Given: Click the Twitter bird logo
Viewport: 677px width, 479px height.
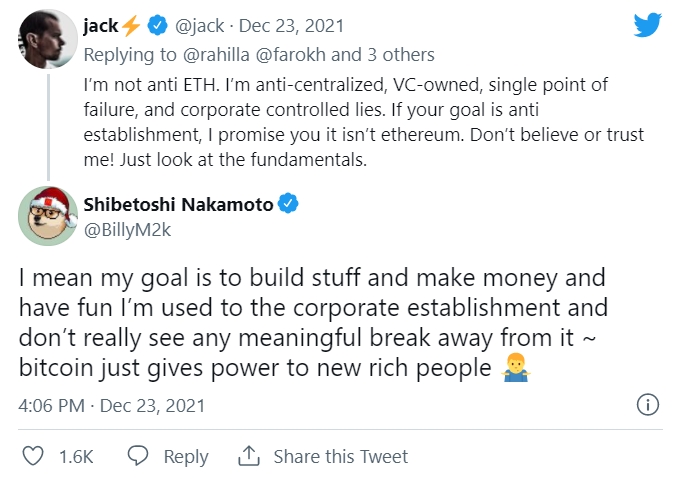Looking at the screenshot, I should click(x=648, y=25).
